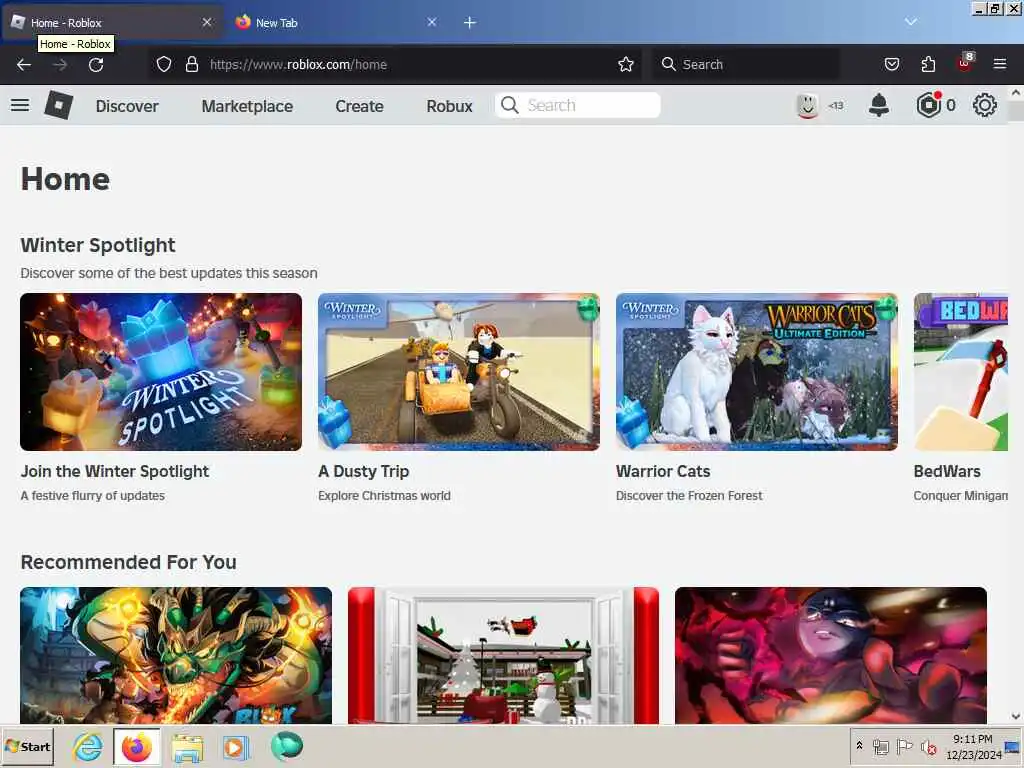The width and height of the screenshot is (1024, 768).
Task: Expand the list all tabs chevron
Action: click(x=910, y=22)
